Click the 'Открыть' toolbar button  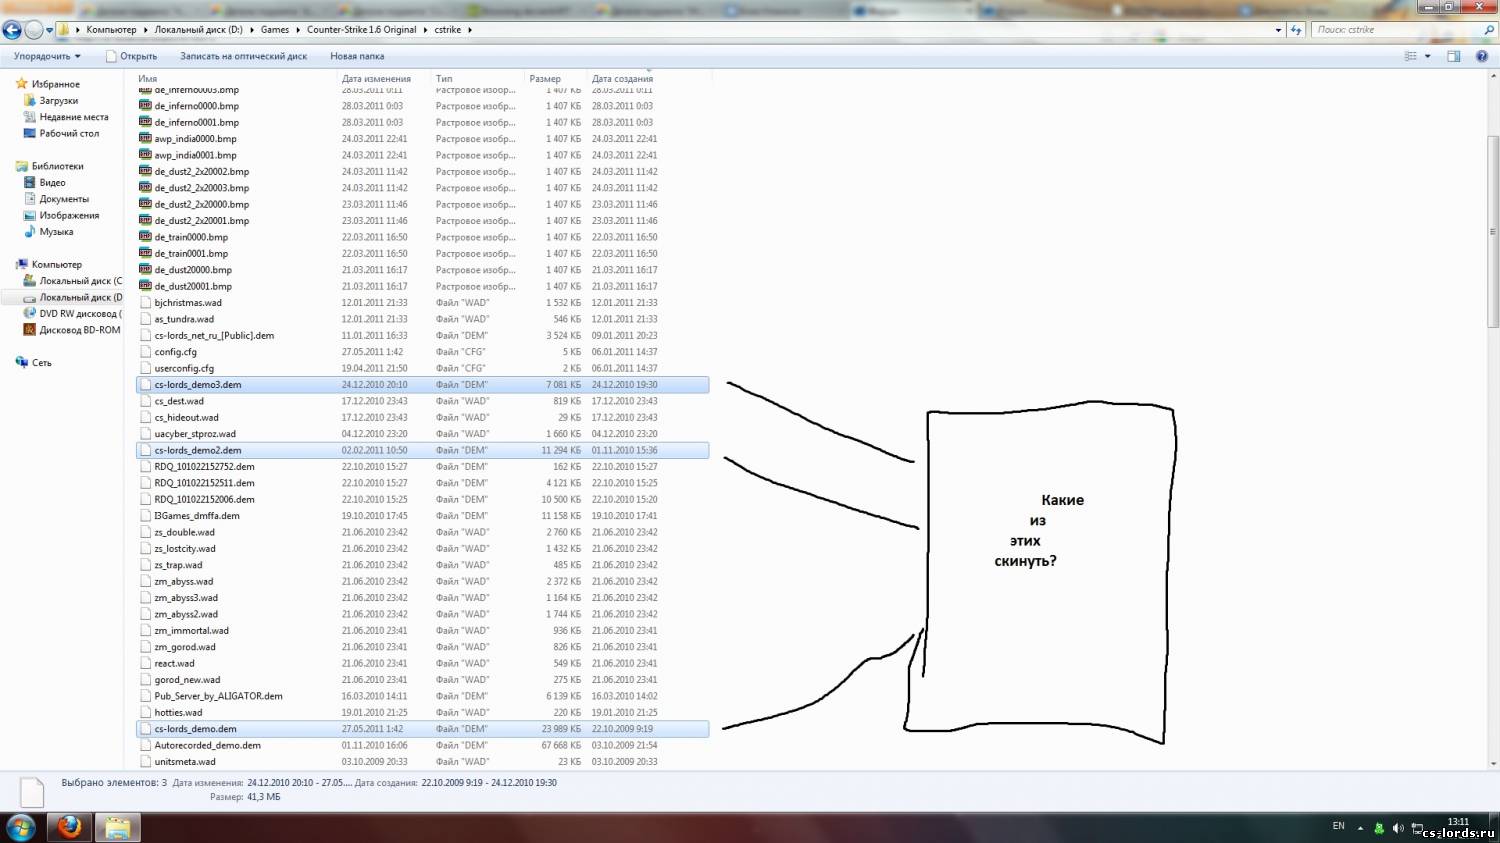coord(132,56)
